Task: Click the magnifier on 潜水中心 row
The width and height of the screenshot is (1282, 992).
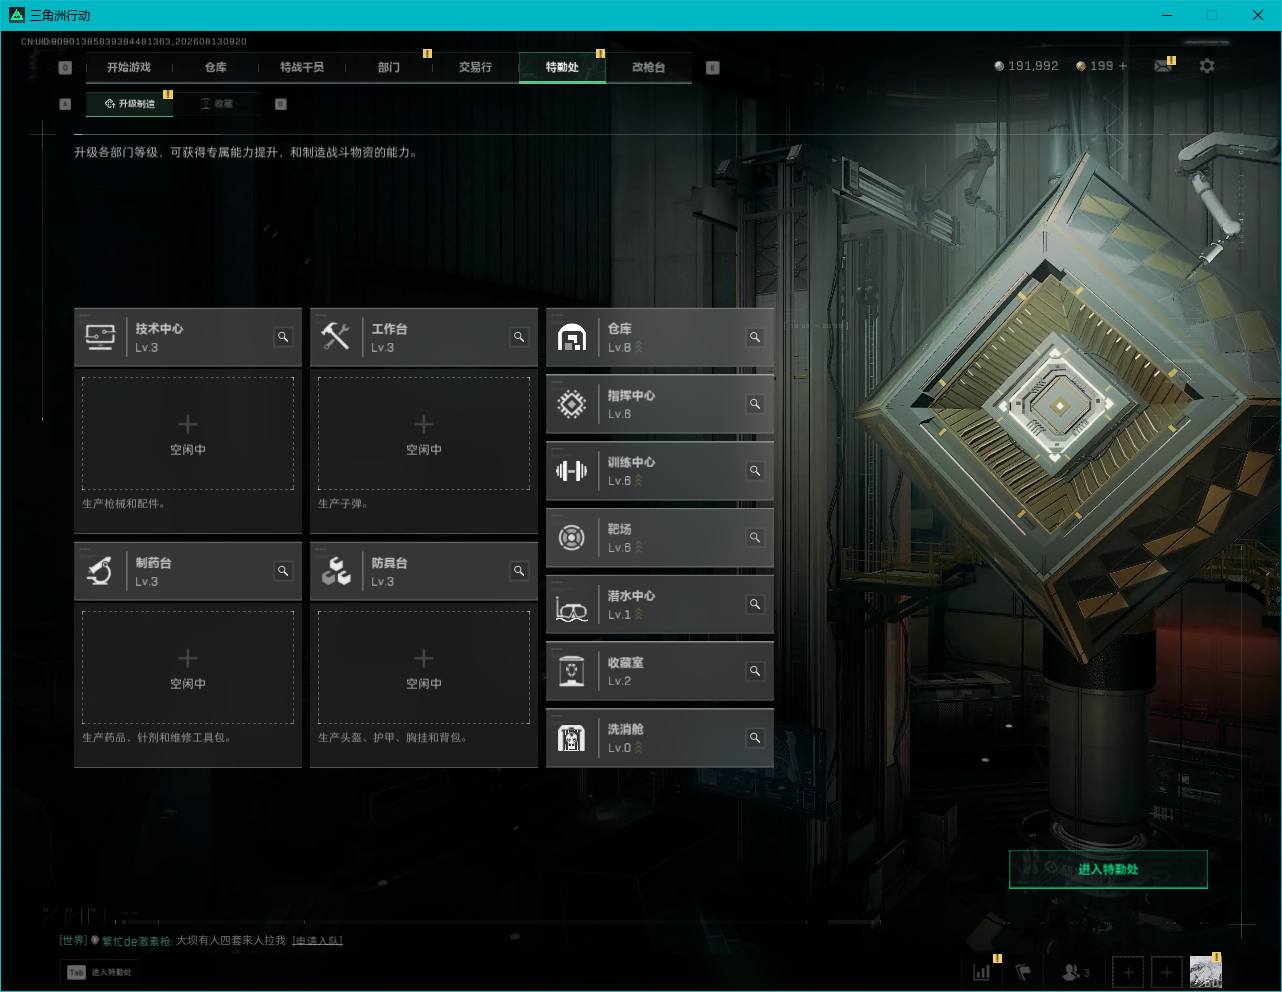Action: pyautogui.click(x=755, y=604)
